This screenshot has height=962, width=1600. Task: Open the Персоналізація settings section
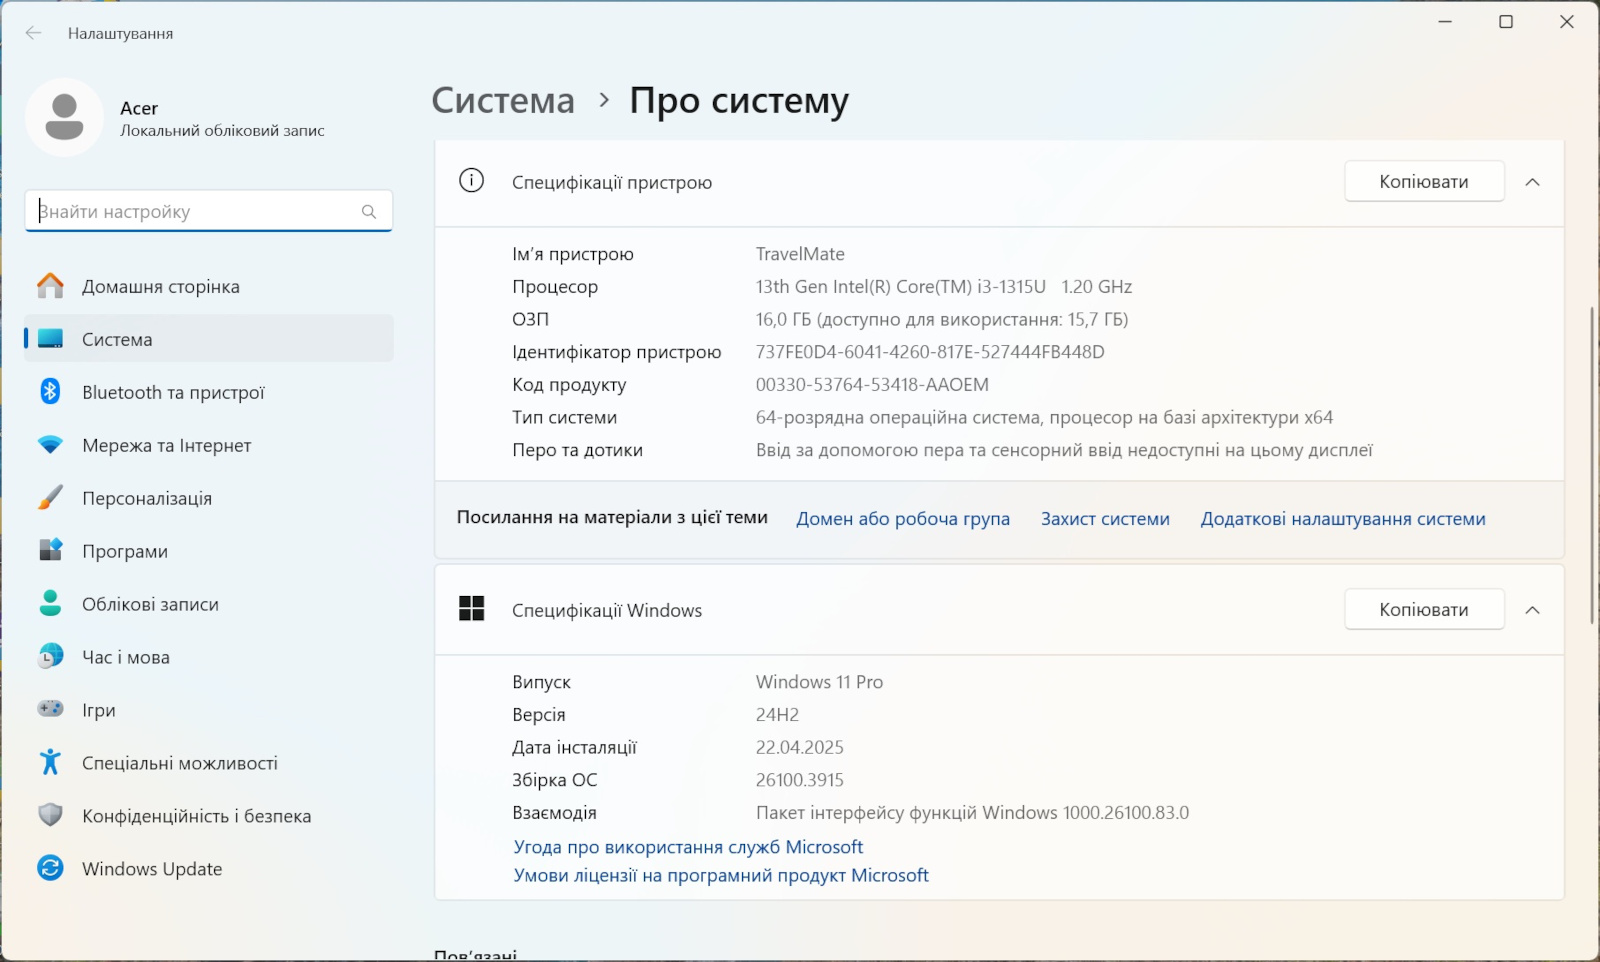click(209, 498)
